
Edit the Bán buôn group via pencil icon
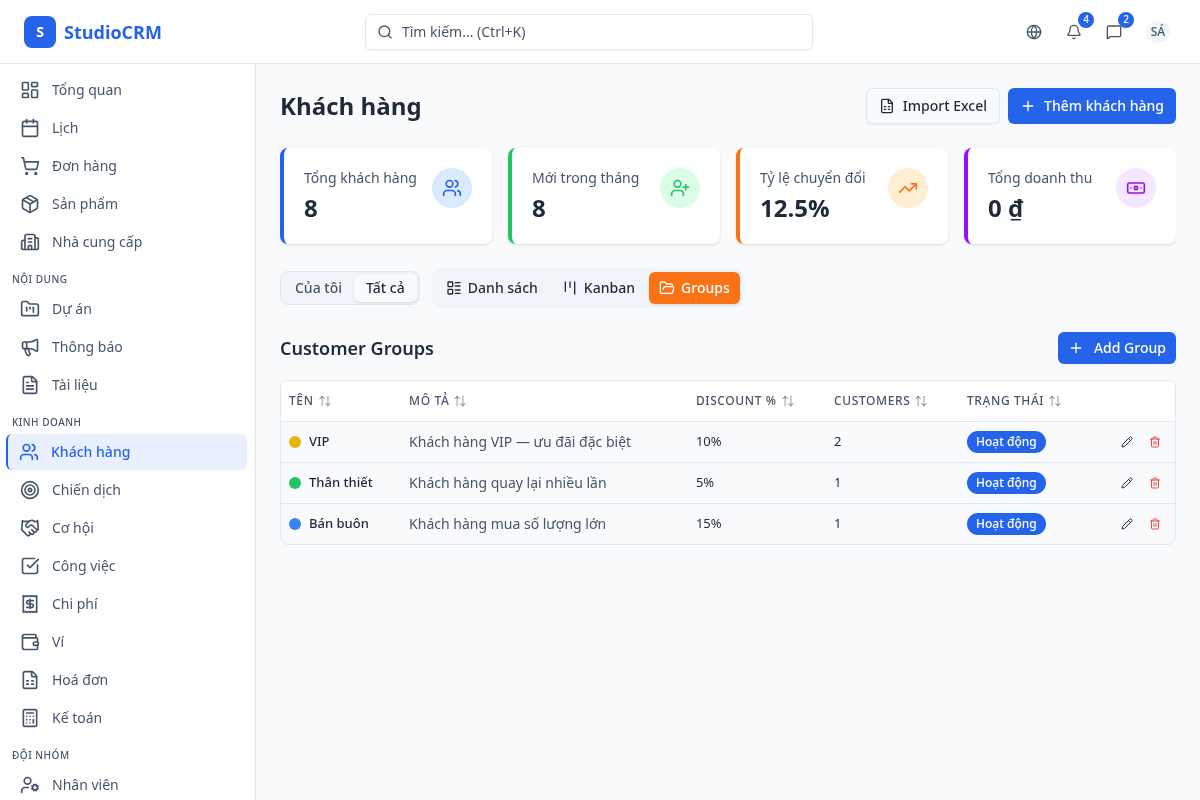click(1127, 524)
